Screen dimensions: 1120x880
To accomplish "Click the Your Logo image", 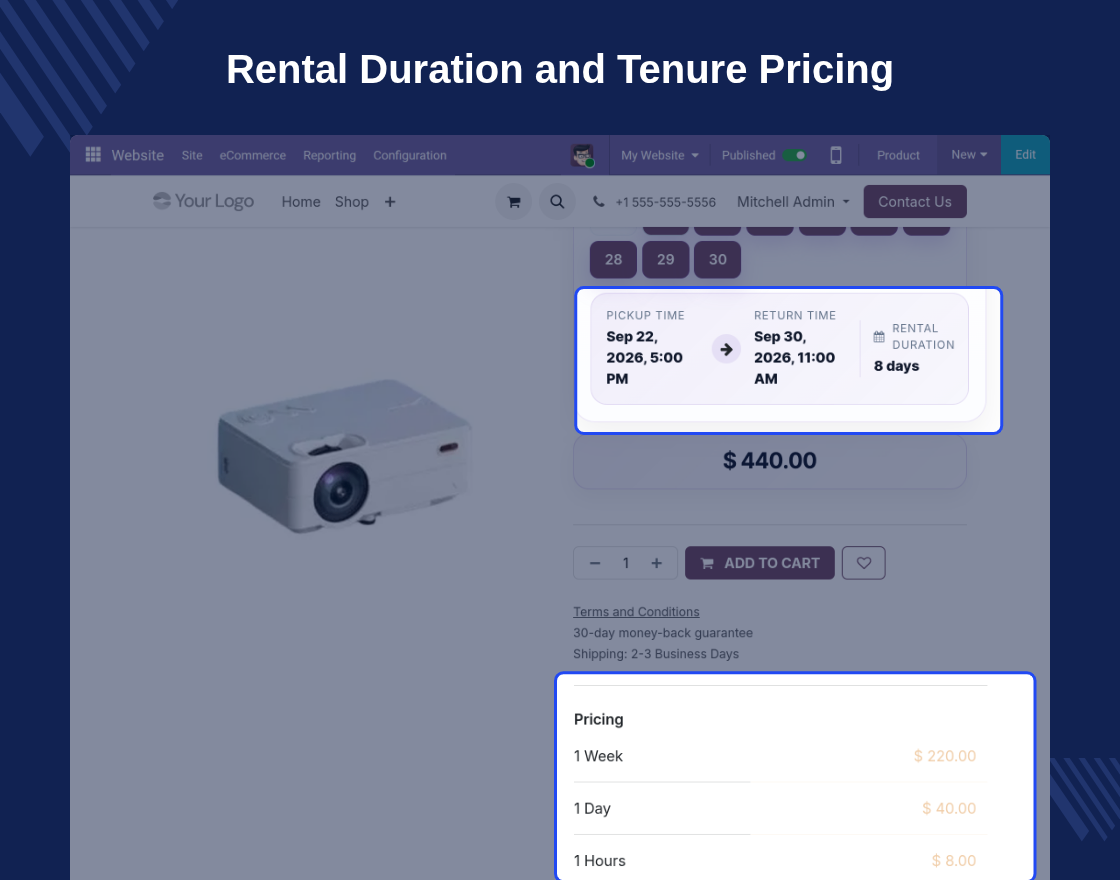I will point(204,201).
